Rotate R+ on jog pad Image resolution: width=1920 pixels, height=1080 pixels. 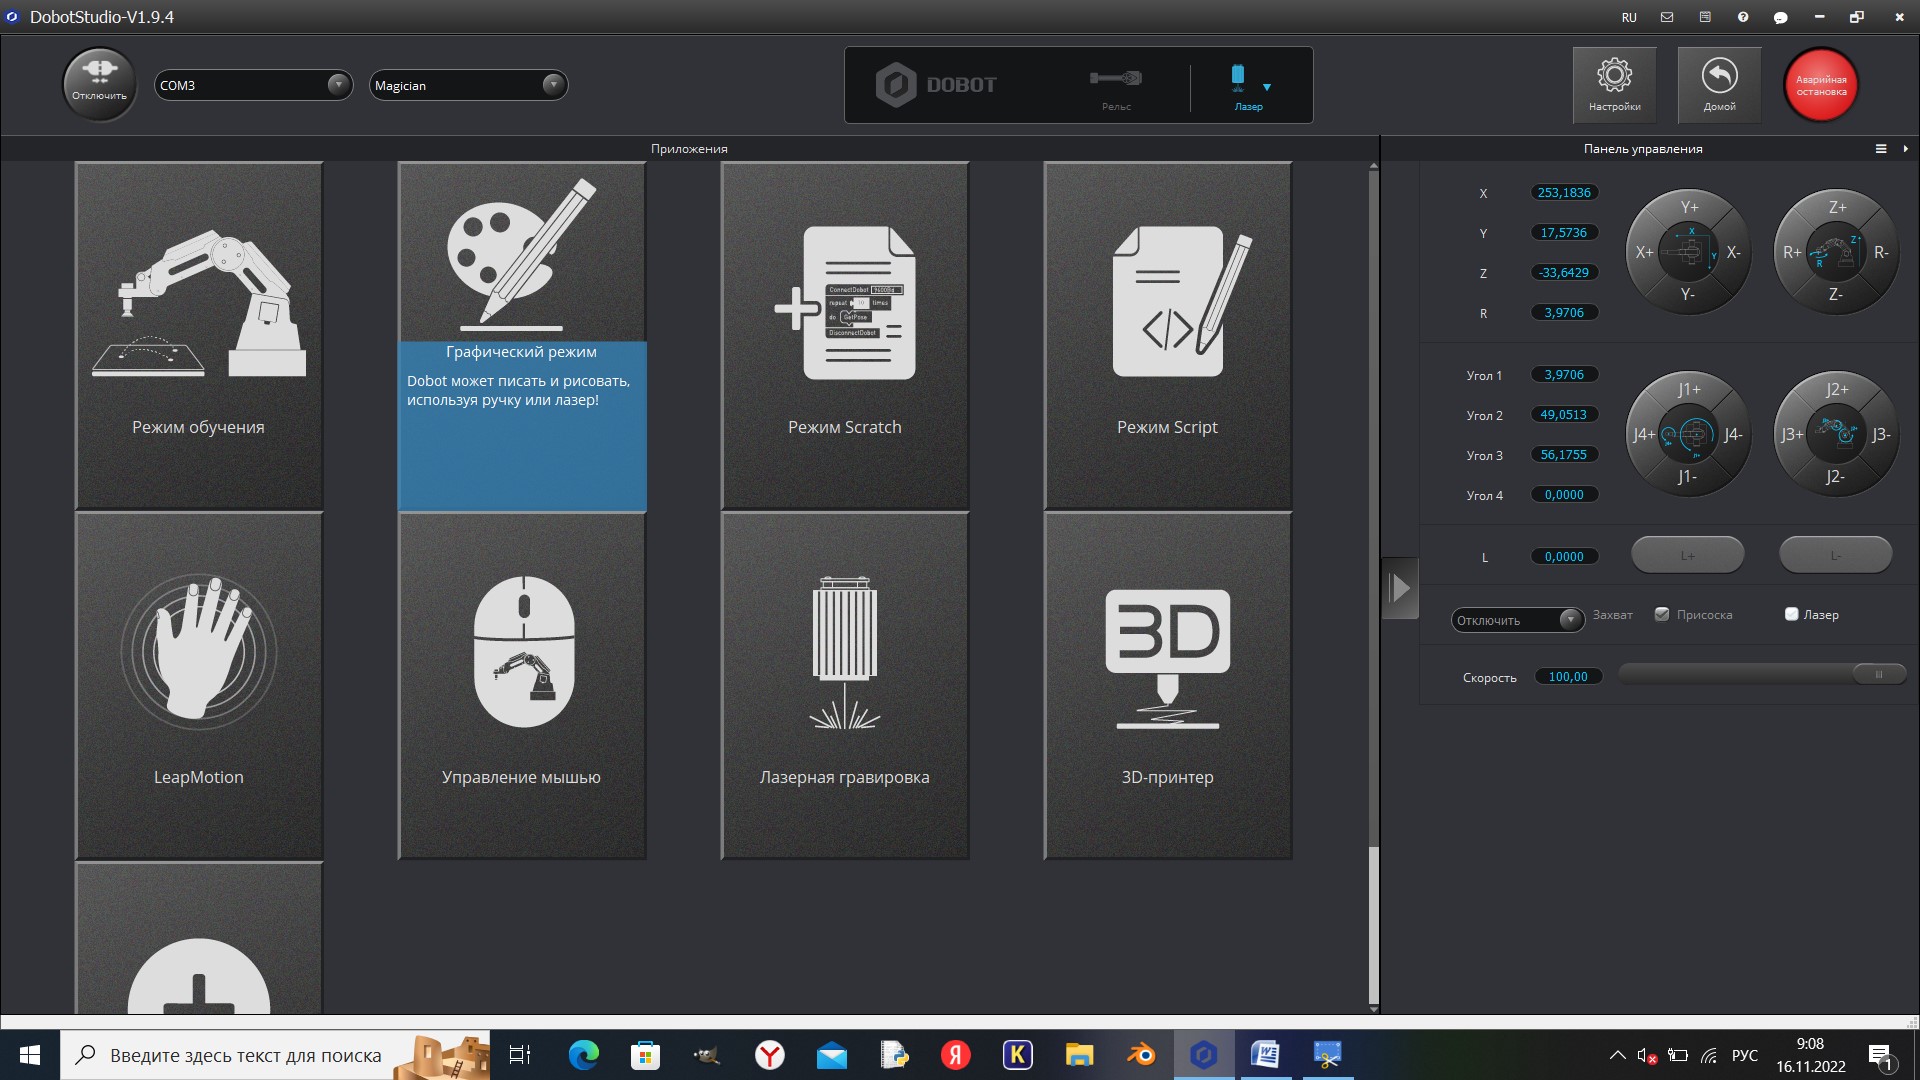click(1792, 252)
